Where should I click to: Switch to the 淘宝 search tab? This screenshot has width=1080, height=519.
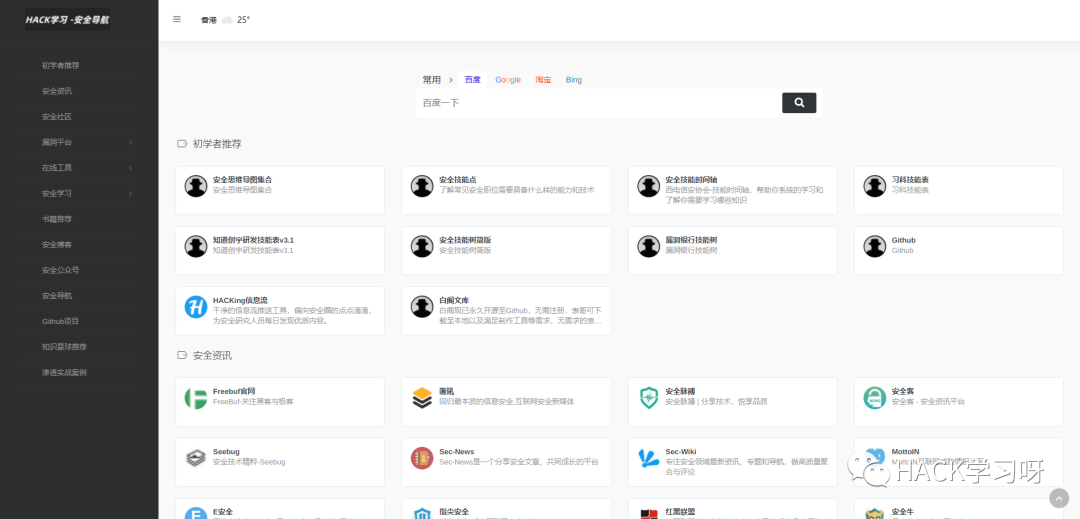[543, 80]
